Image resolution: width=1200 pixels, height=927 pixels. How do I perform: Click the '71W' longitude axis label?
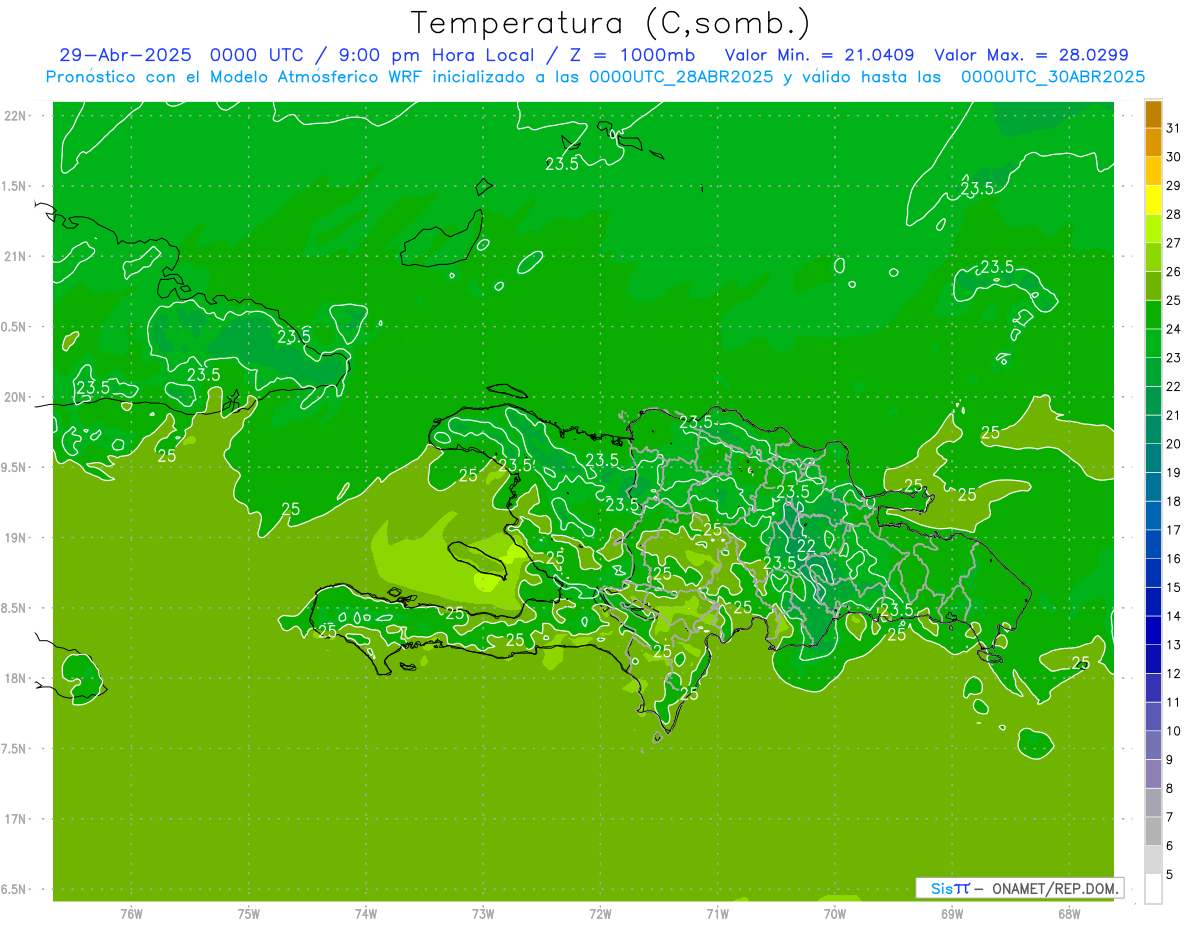tap(718, 914)
